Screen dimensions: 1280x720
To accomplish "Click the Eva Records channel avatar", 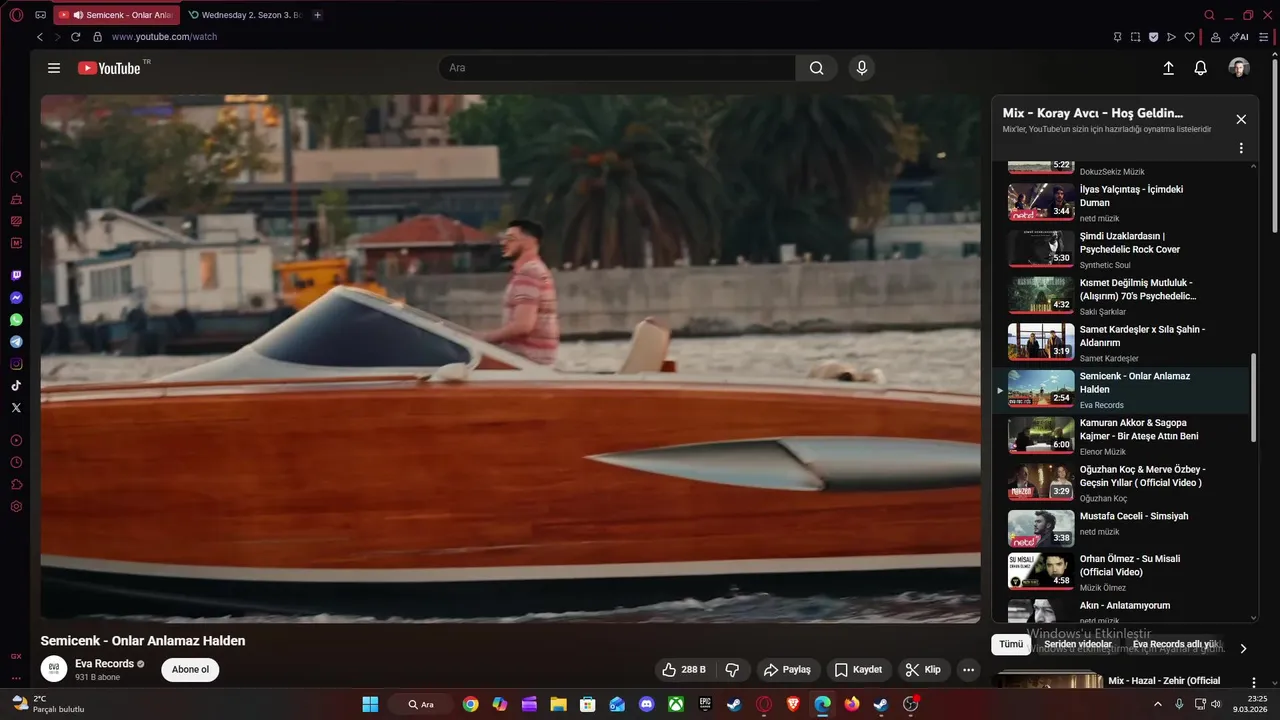I will coord(54,669).
